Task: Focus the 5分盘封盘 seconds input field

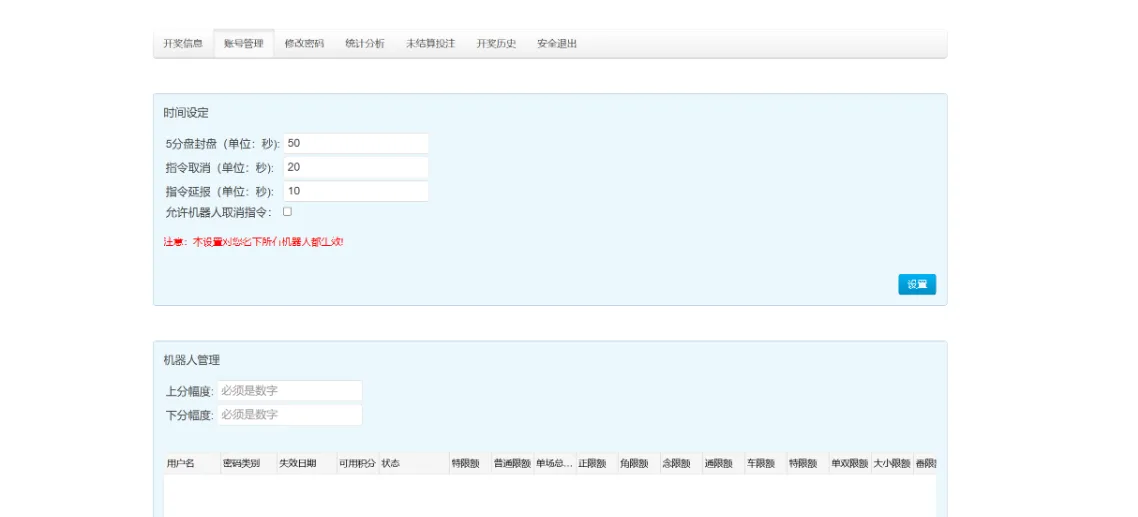Action: coord(356,144)
